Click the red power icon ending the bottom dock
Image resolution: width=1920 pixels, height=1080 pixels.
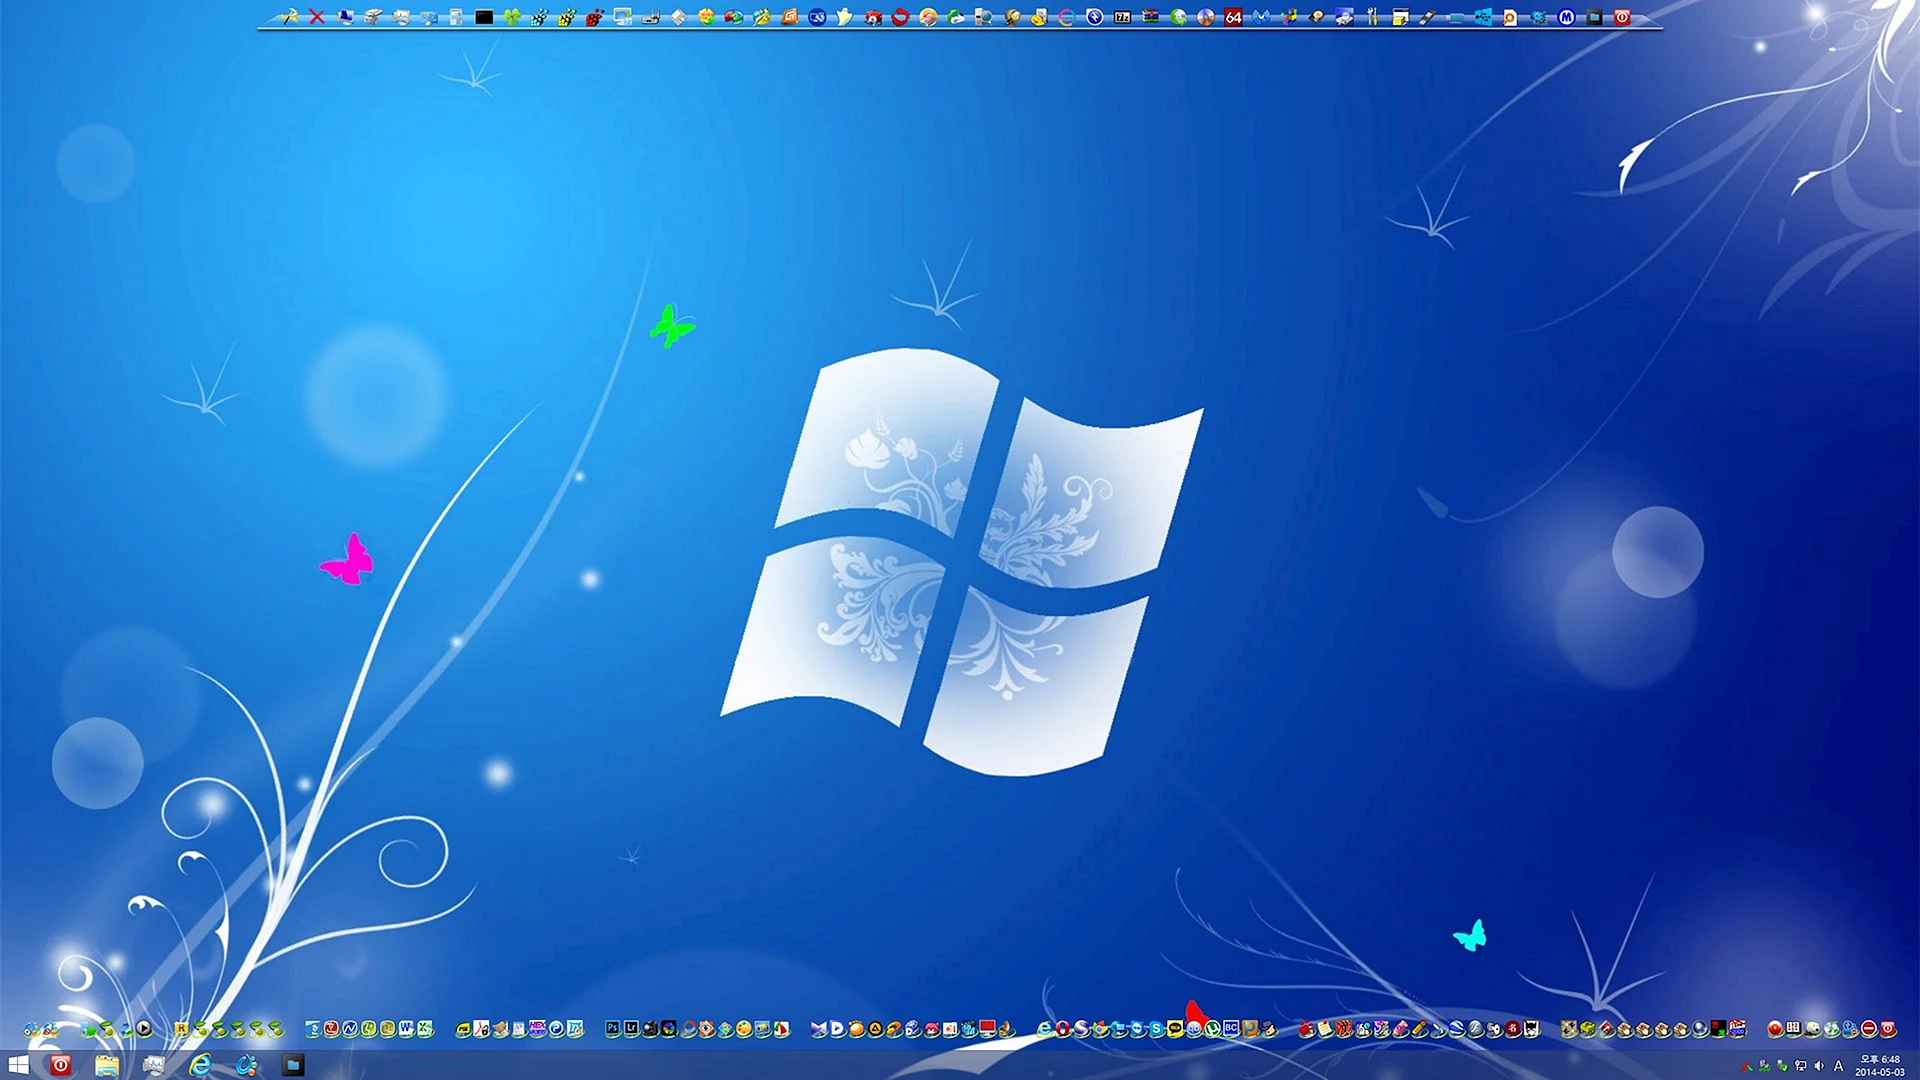pos(1888,1029)
